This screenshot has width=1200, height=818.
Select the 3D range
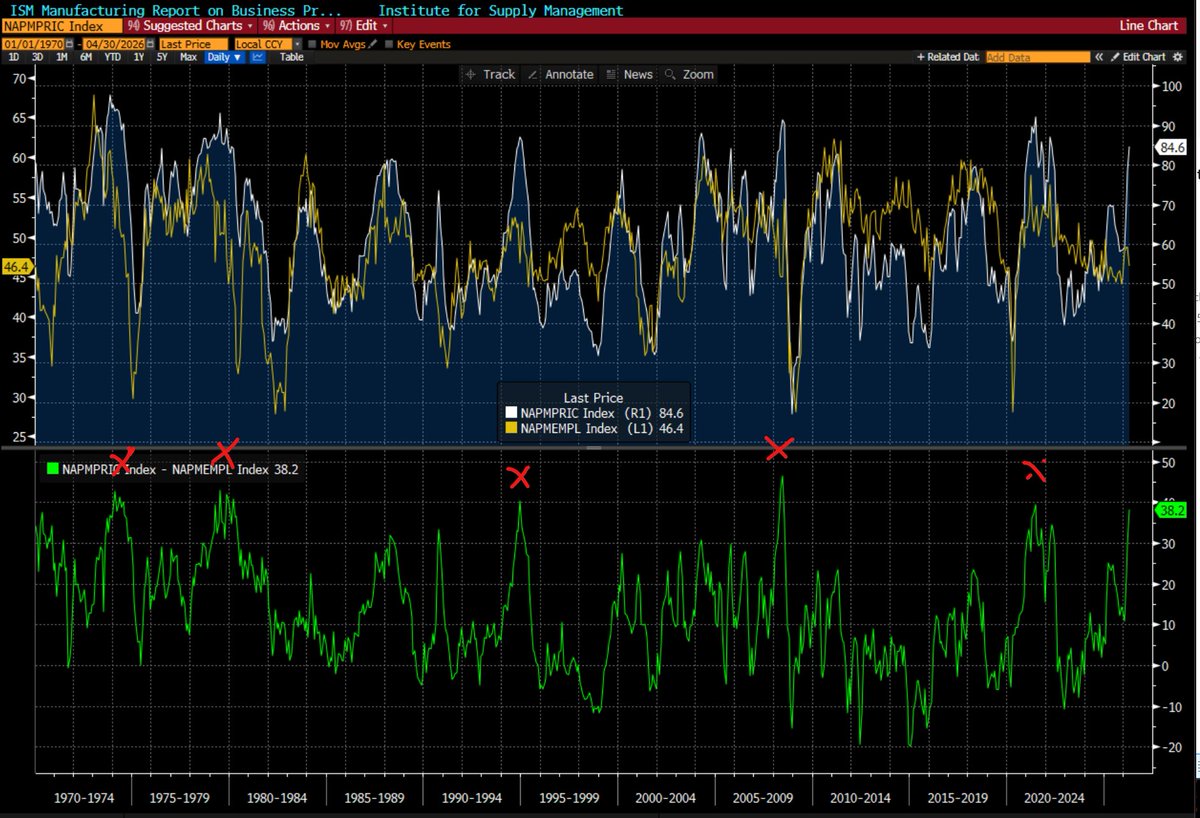click(x=37, y=57)
